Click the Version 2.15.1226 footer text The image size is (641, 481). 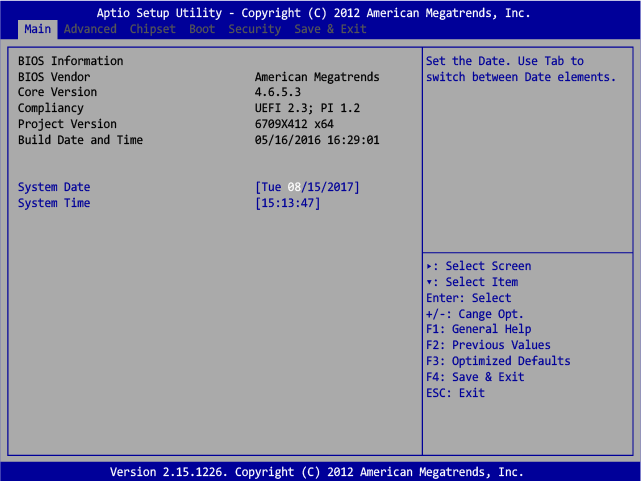[317, 472]
